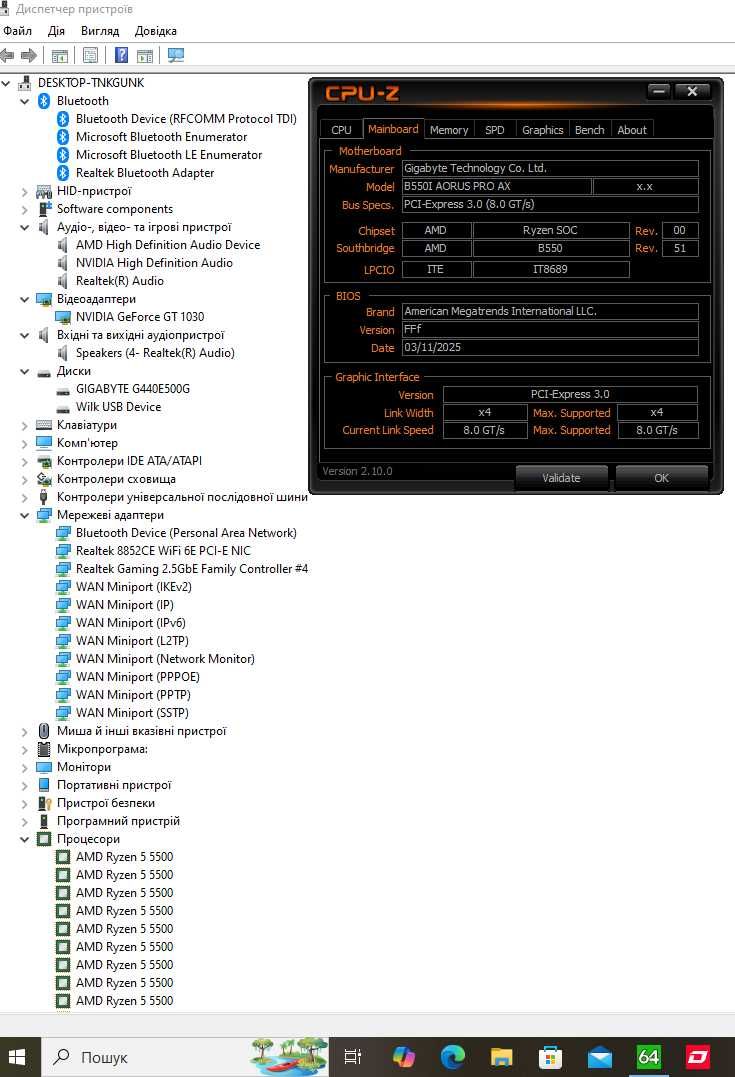This screenshot has width=735, height=1077.
Task: Expand Портативні пристрої node
Action: click(25, 785)
